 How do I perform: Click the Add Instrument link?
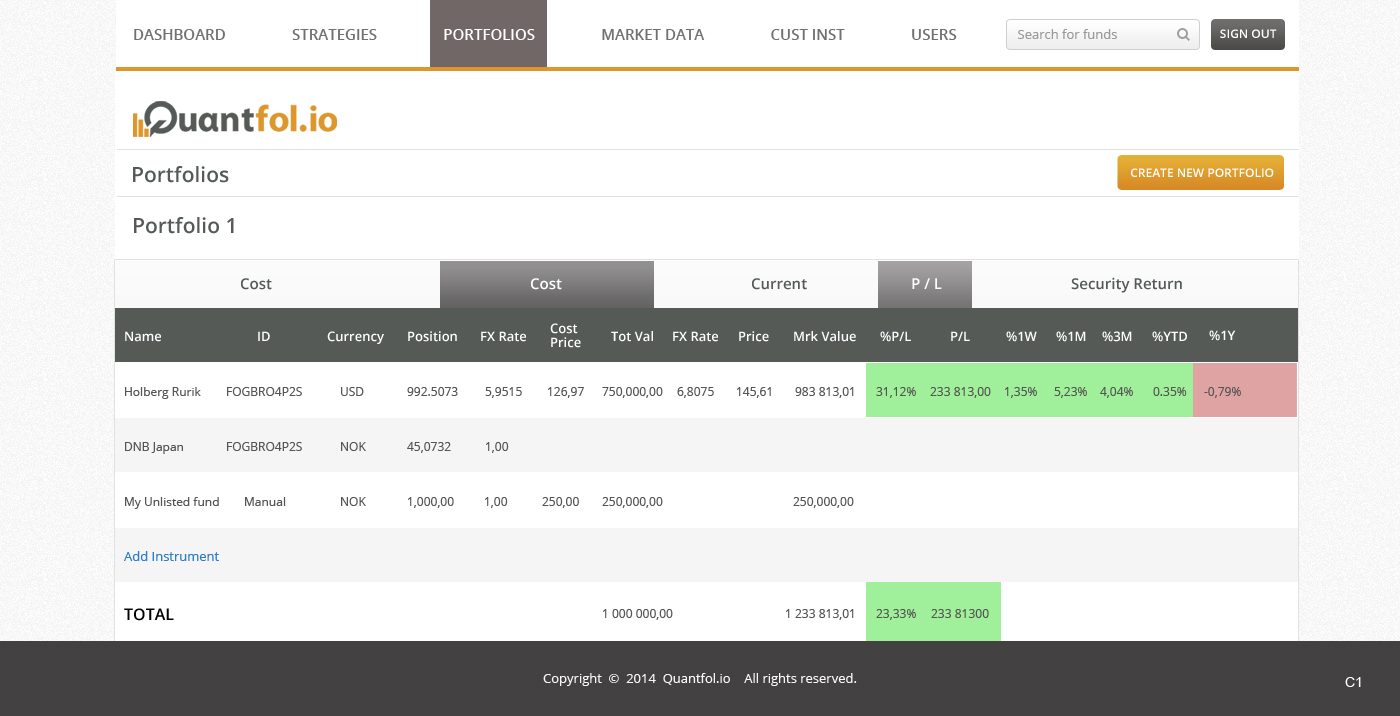171,556
